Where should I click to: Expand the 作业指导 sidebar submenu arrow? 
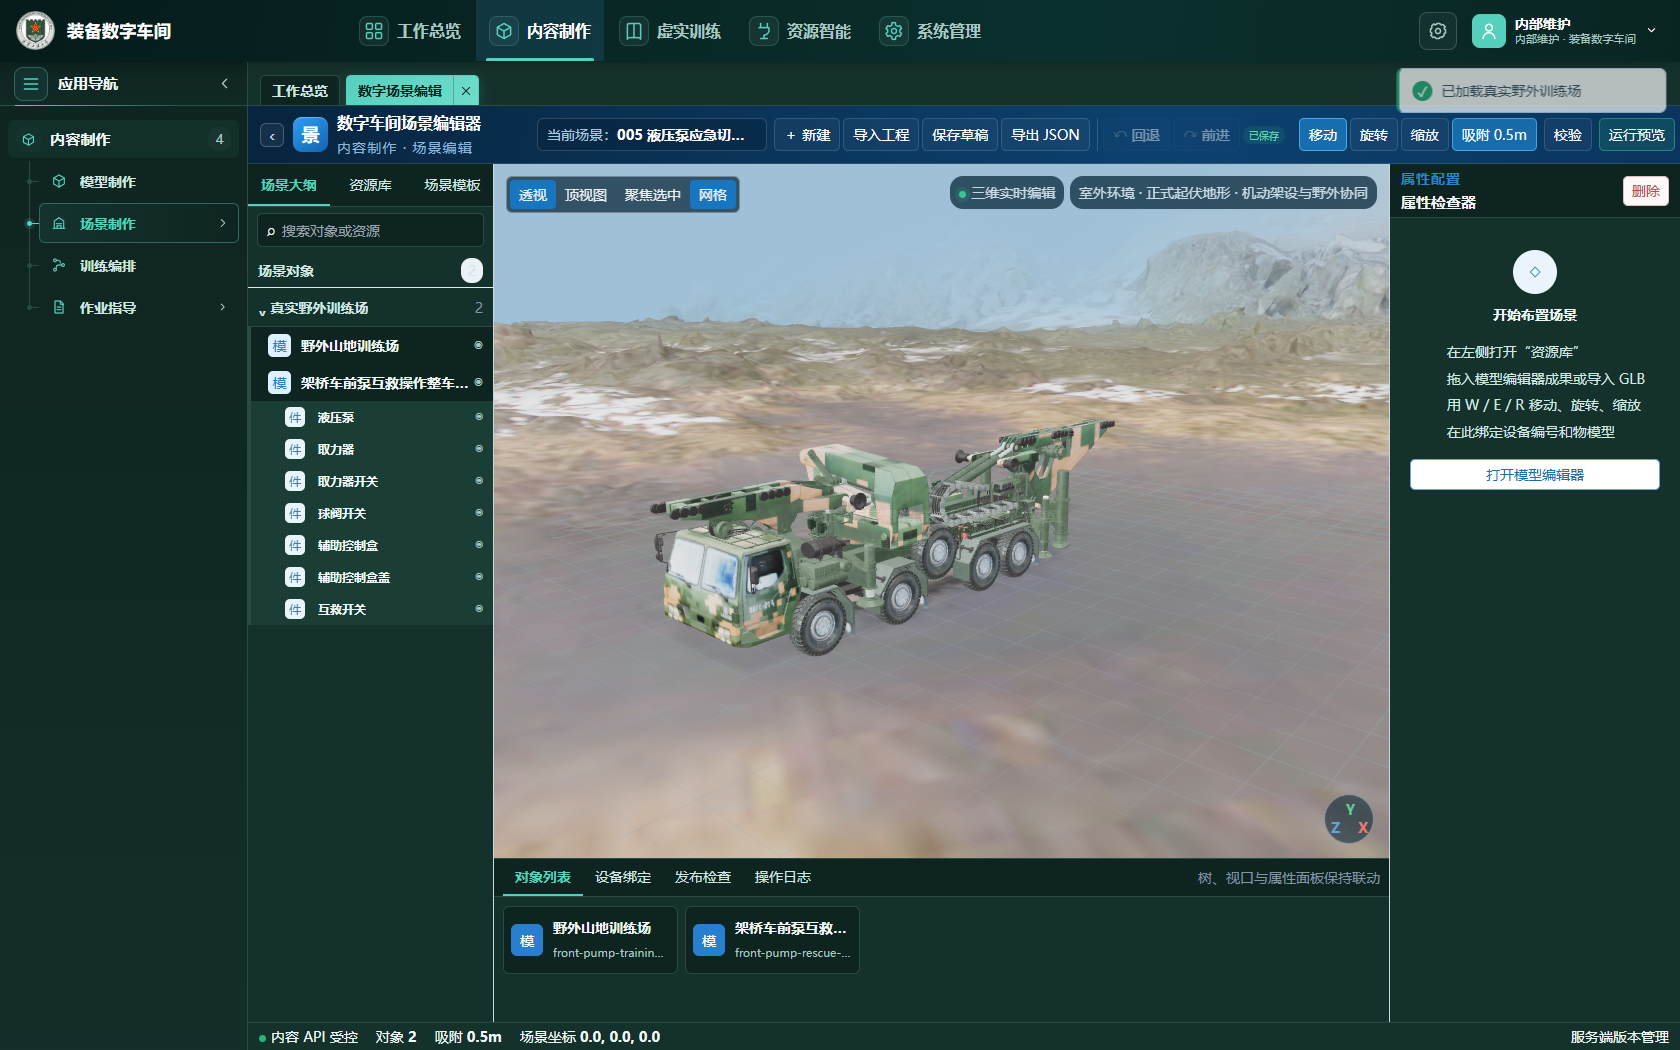click(x=223, y=308)
